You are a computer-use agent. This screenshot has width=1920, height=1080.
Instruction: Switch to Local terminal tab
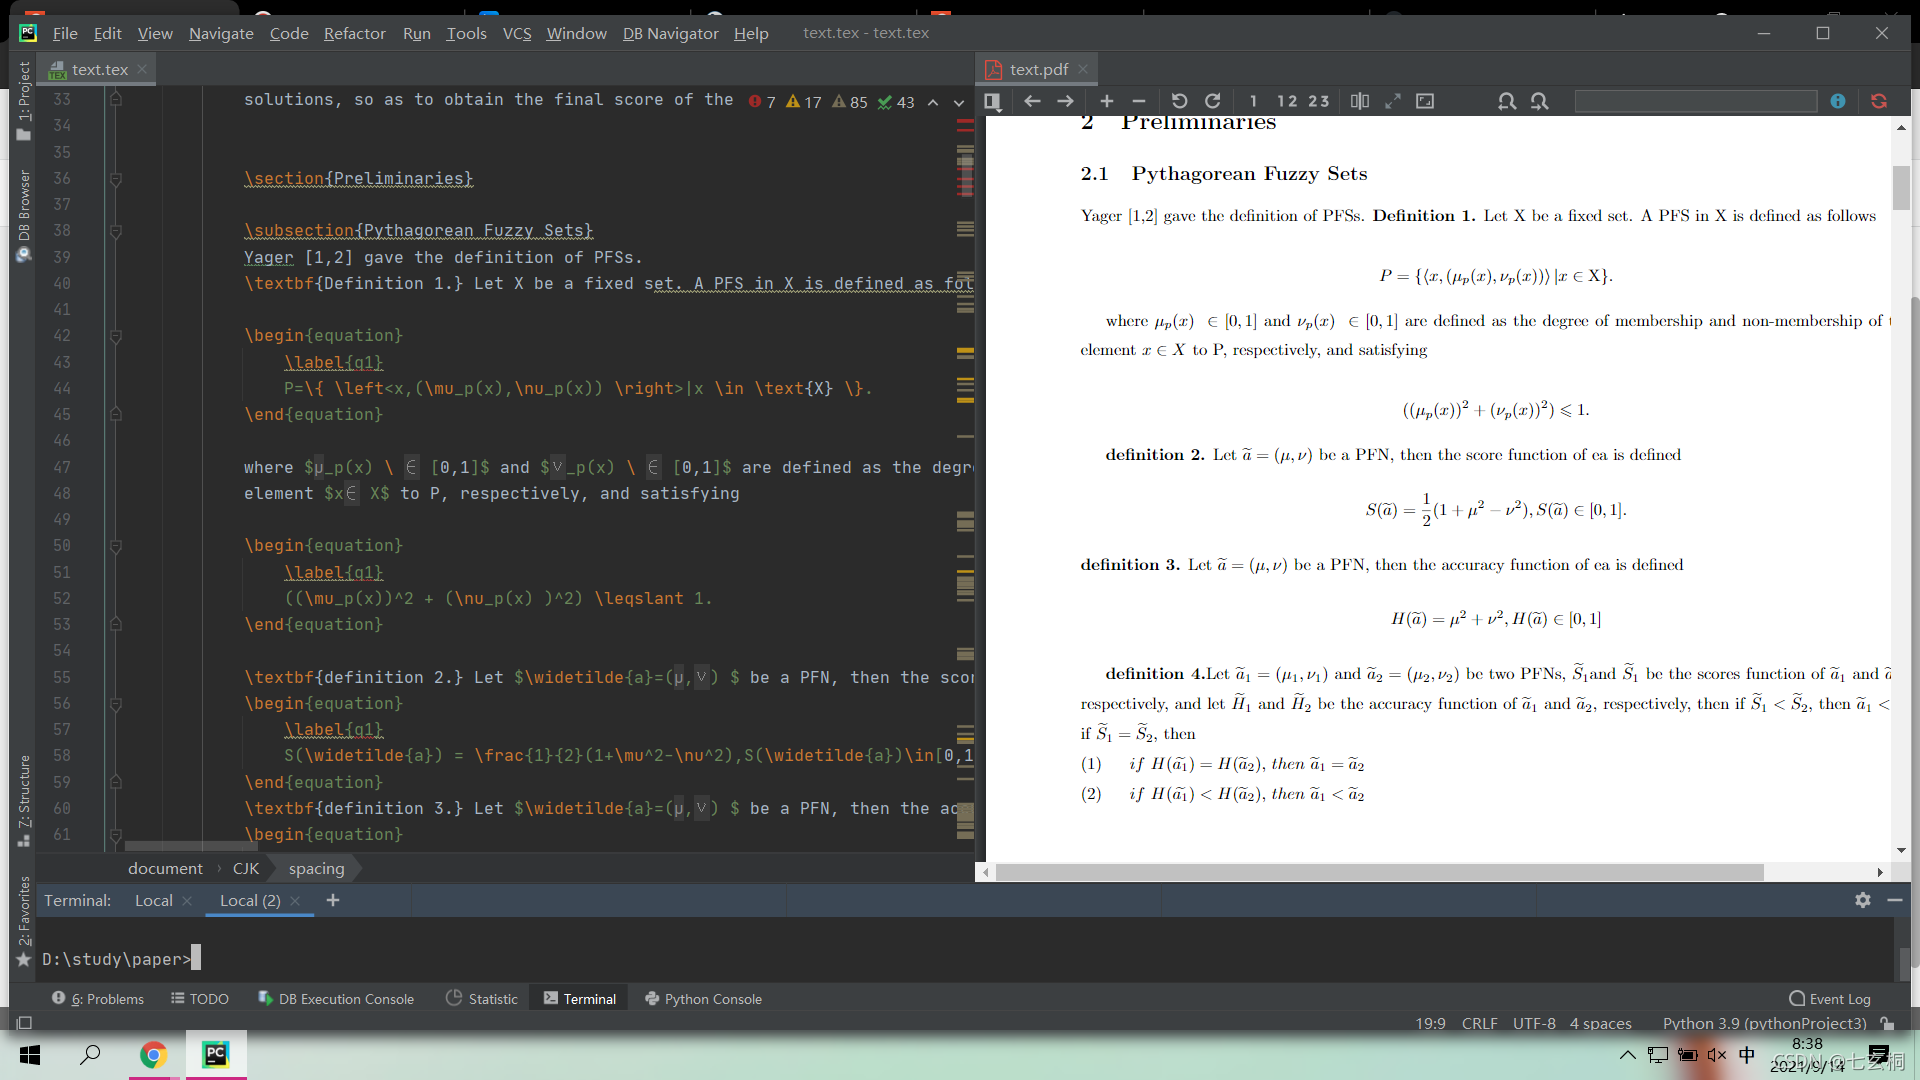(153, 900)
